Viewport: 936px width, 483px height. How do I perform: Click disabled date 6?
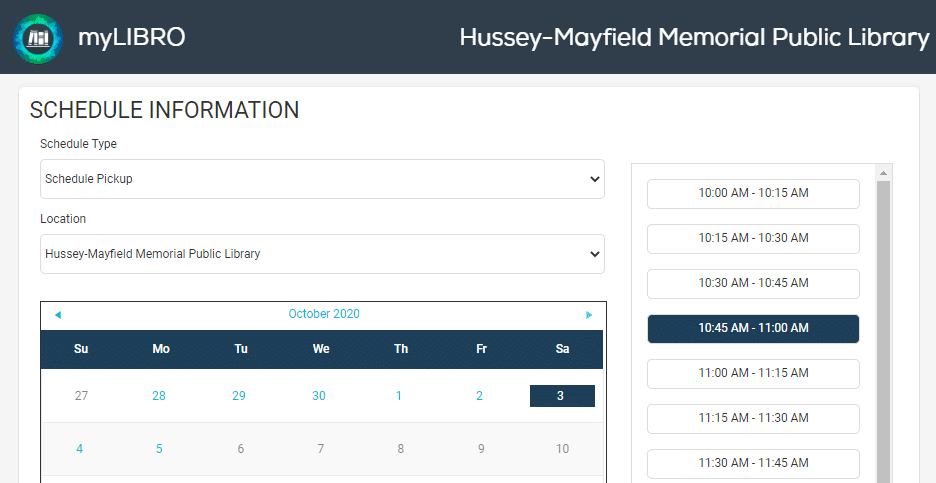pyautogui.click(x=241, y=449)
